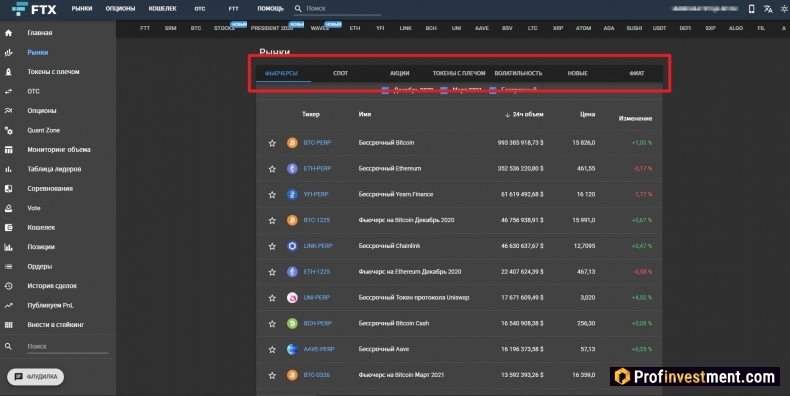Select STOCKS in the top ticker bar

pos(224,28)
